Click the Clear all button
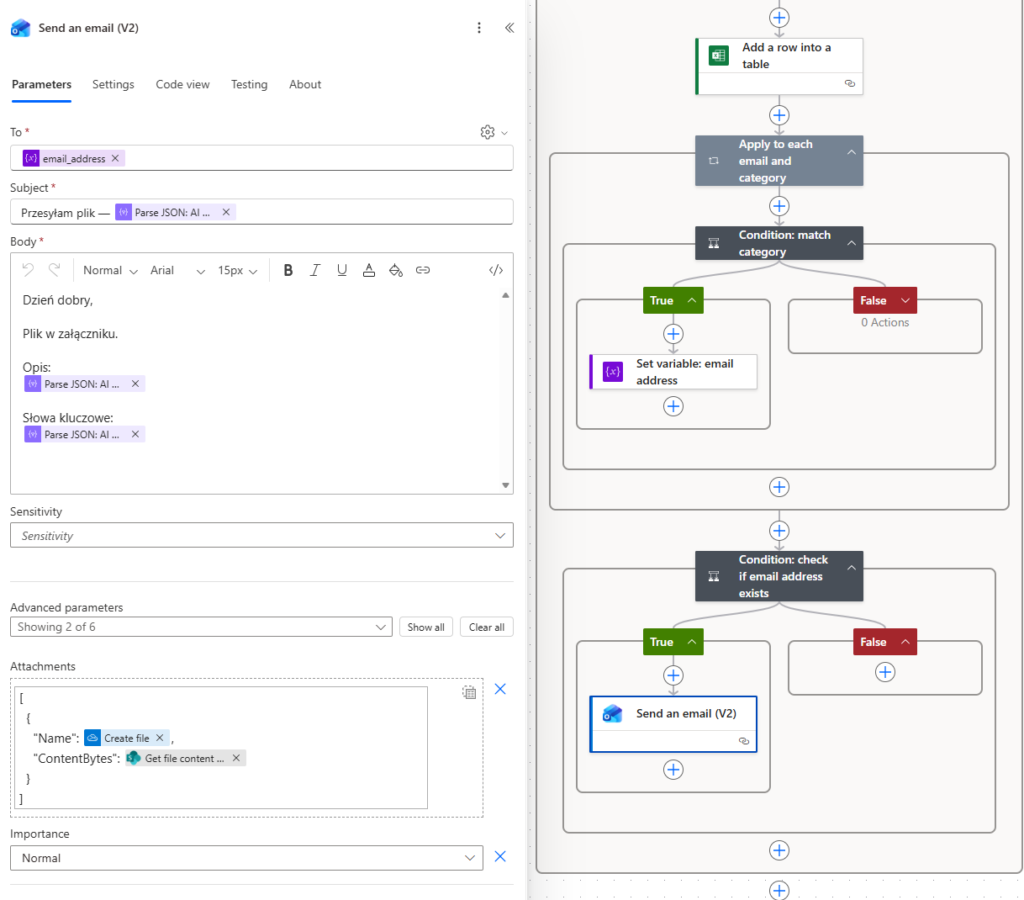The width and height of the screenshot is (1024, 900). (x=487, y=627)
